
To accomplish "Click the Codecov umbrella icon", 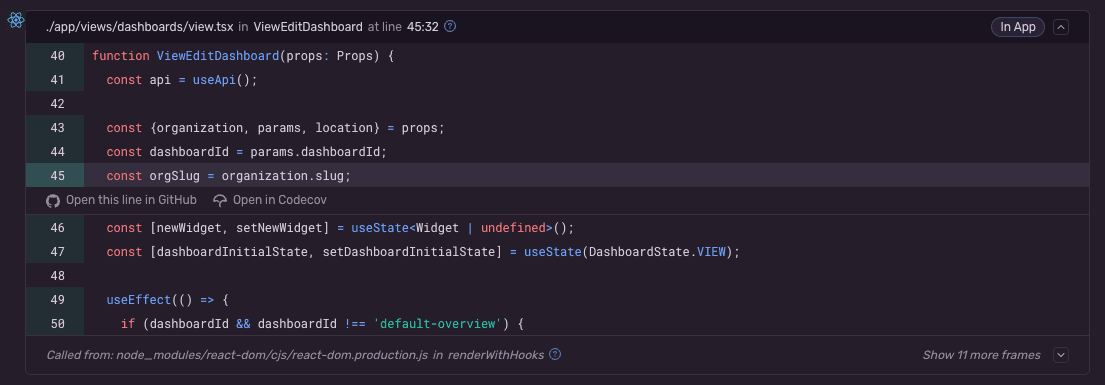I will point(220,200).
